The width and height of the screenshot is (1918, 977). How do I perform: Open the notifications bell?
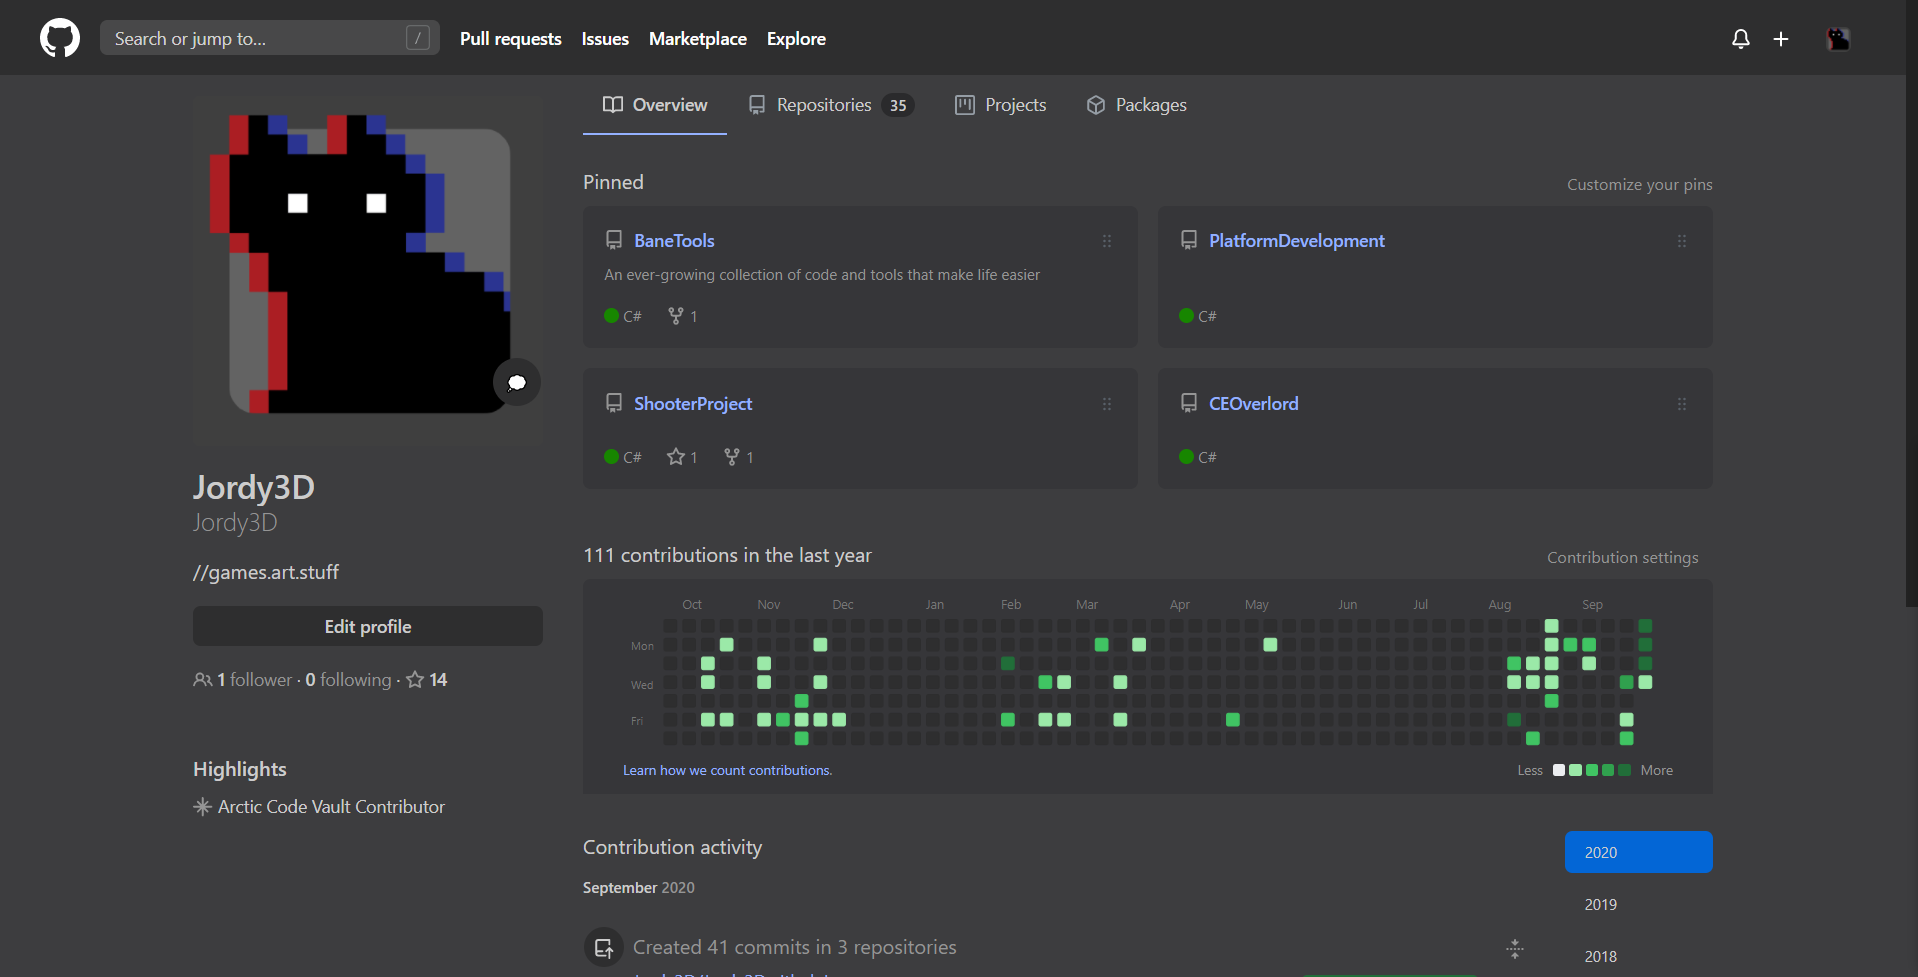click(x=1741, y=38)
